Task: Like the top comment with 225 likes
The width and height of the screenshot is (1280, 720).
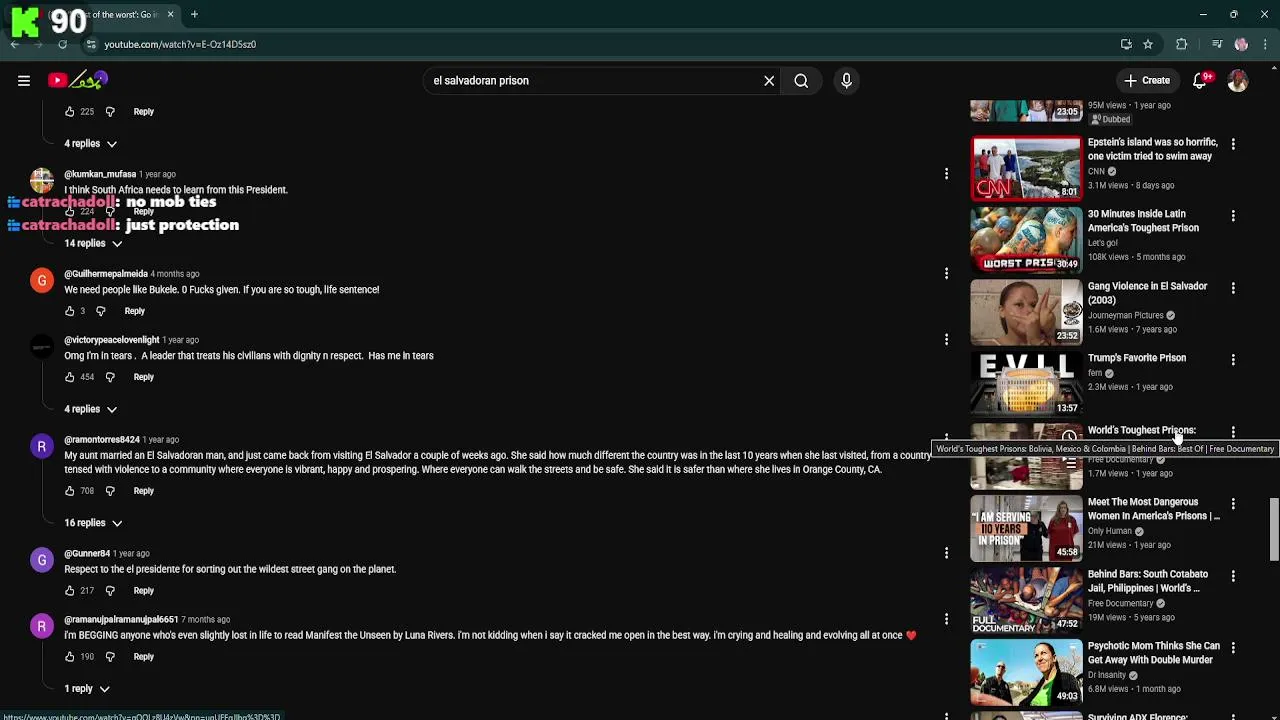Action: click(x=69, y=112)
